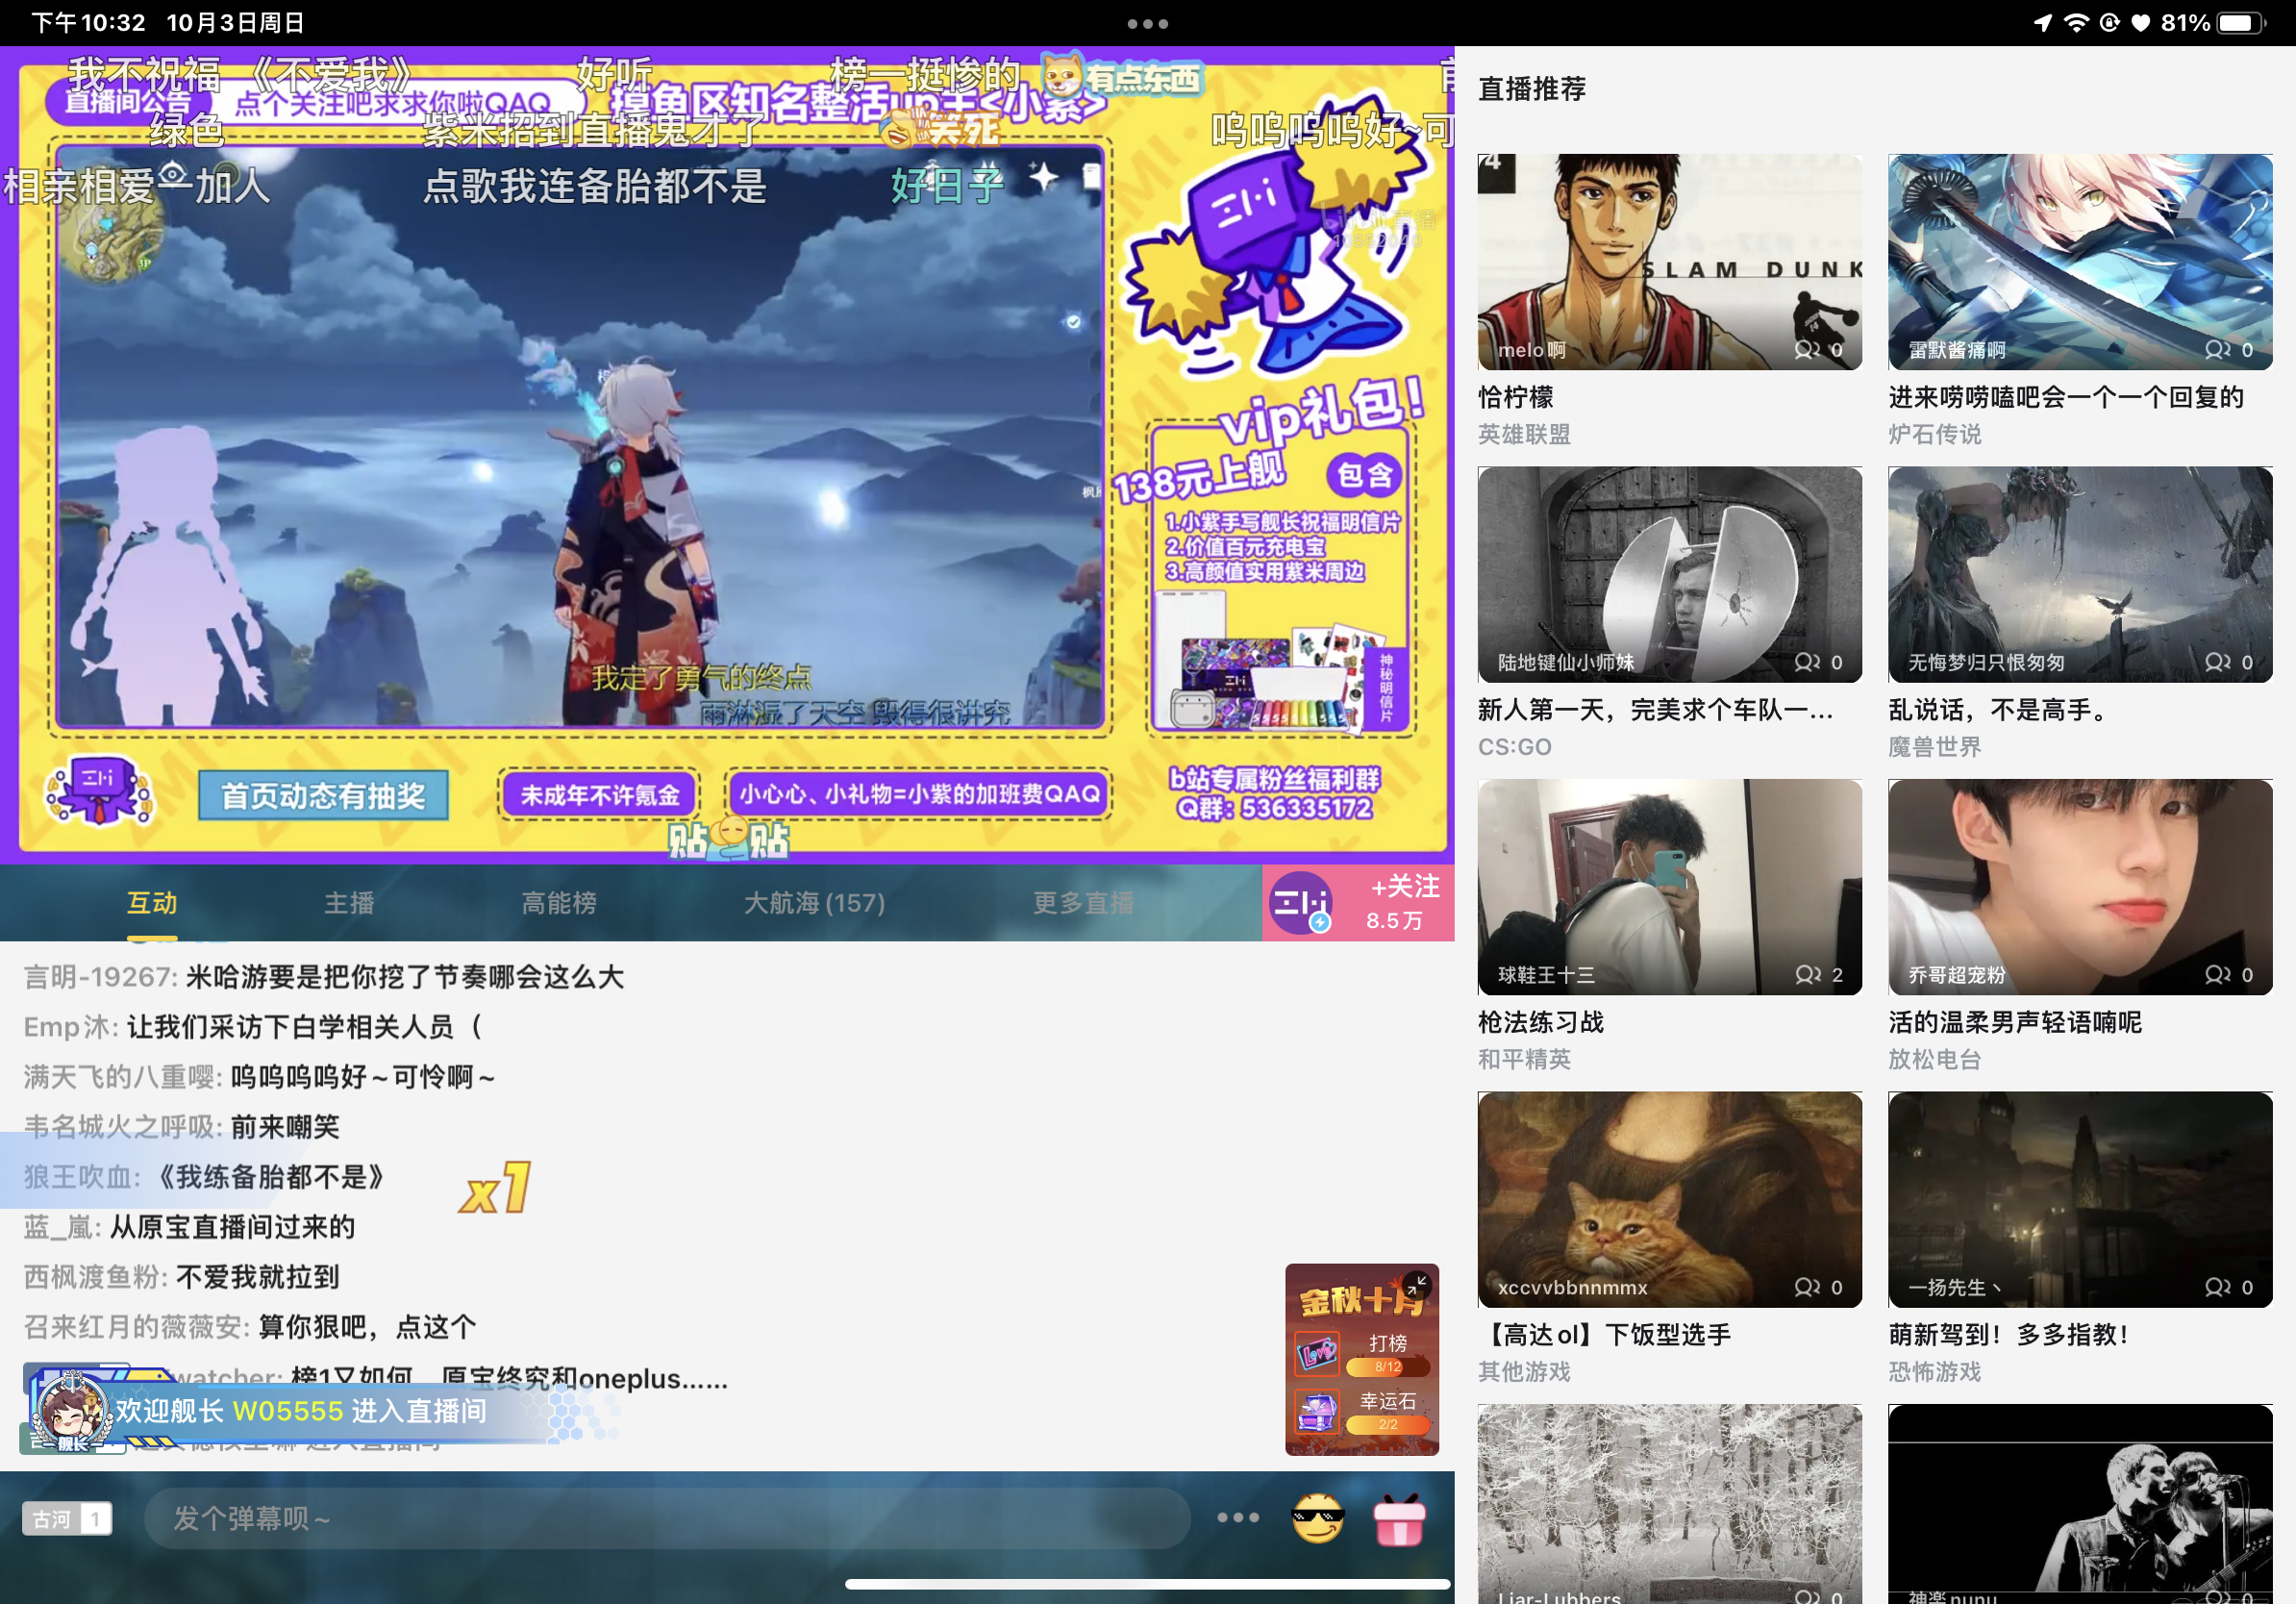
Task: Tap the 古河 fan medal badge
Action: click(x=67, y=1519)
